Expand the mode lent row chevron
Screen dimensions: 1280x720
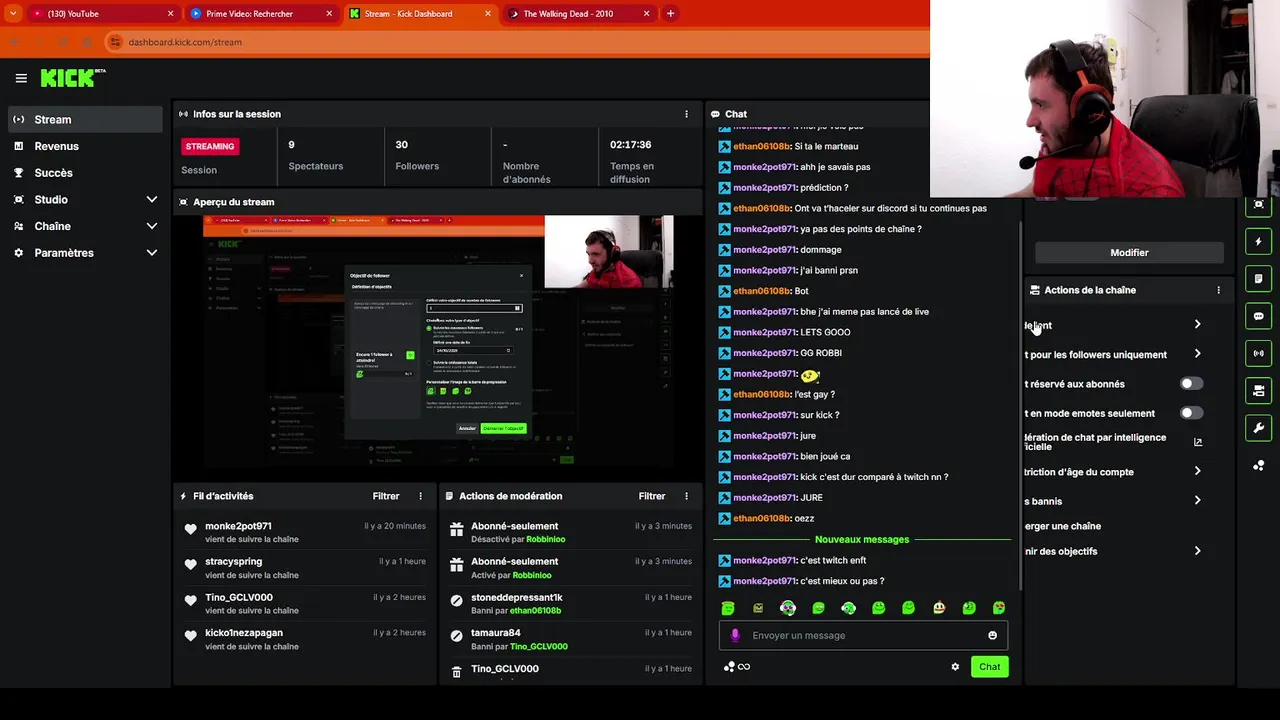tap(1197, 325)
